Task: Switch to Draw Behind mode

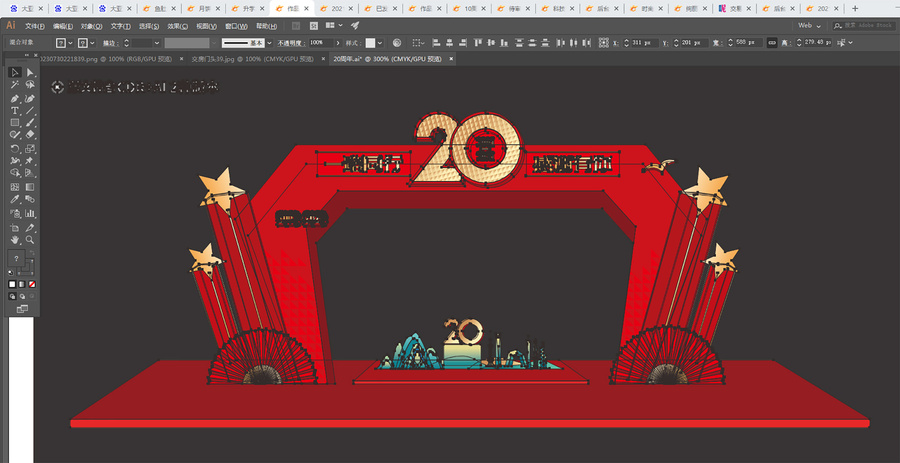Action: click(x=22, y=296)
